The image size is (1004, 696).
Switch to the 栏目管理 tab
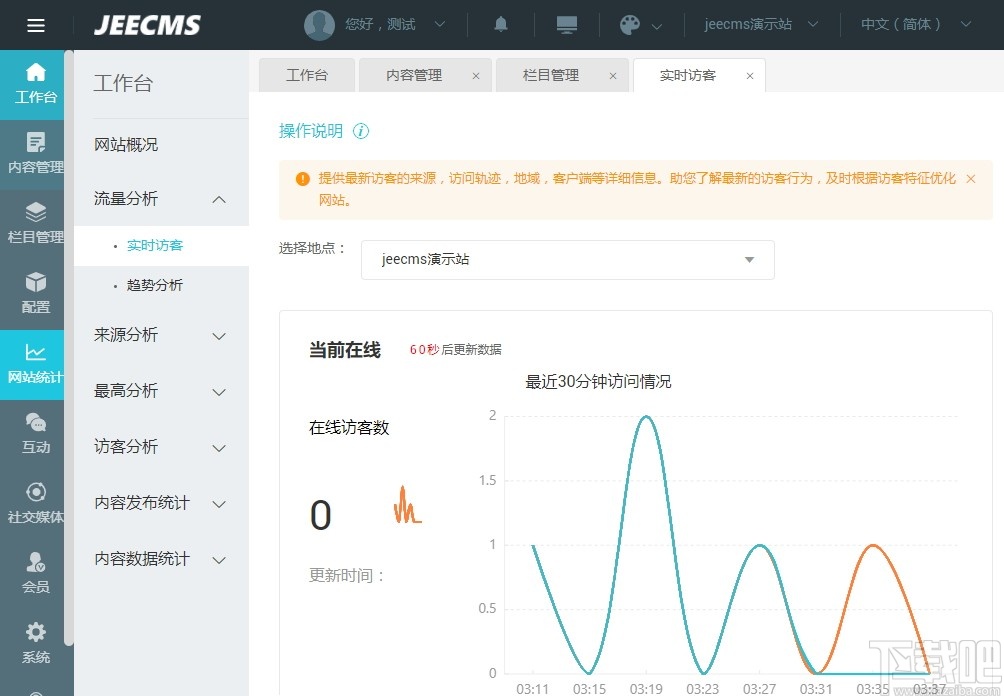point(553,74)
